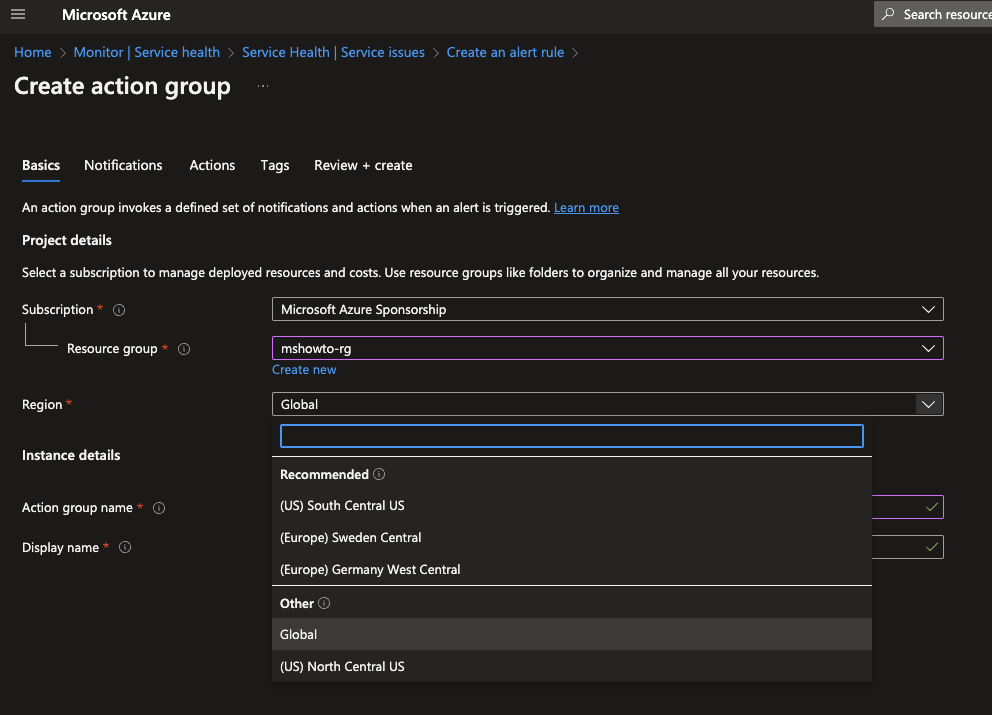The image size is (992, 715).
Task: Click the Create action group page title
Action: point(122,86)
